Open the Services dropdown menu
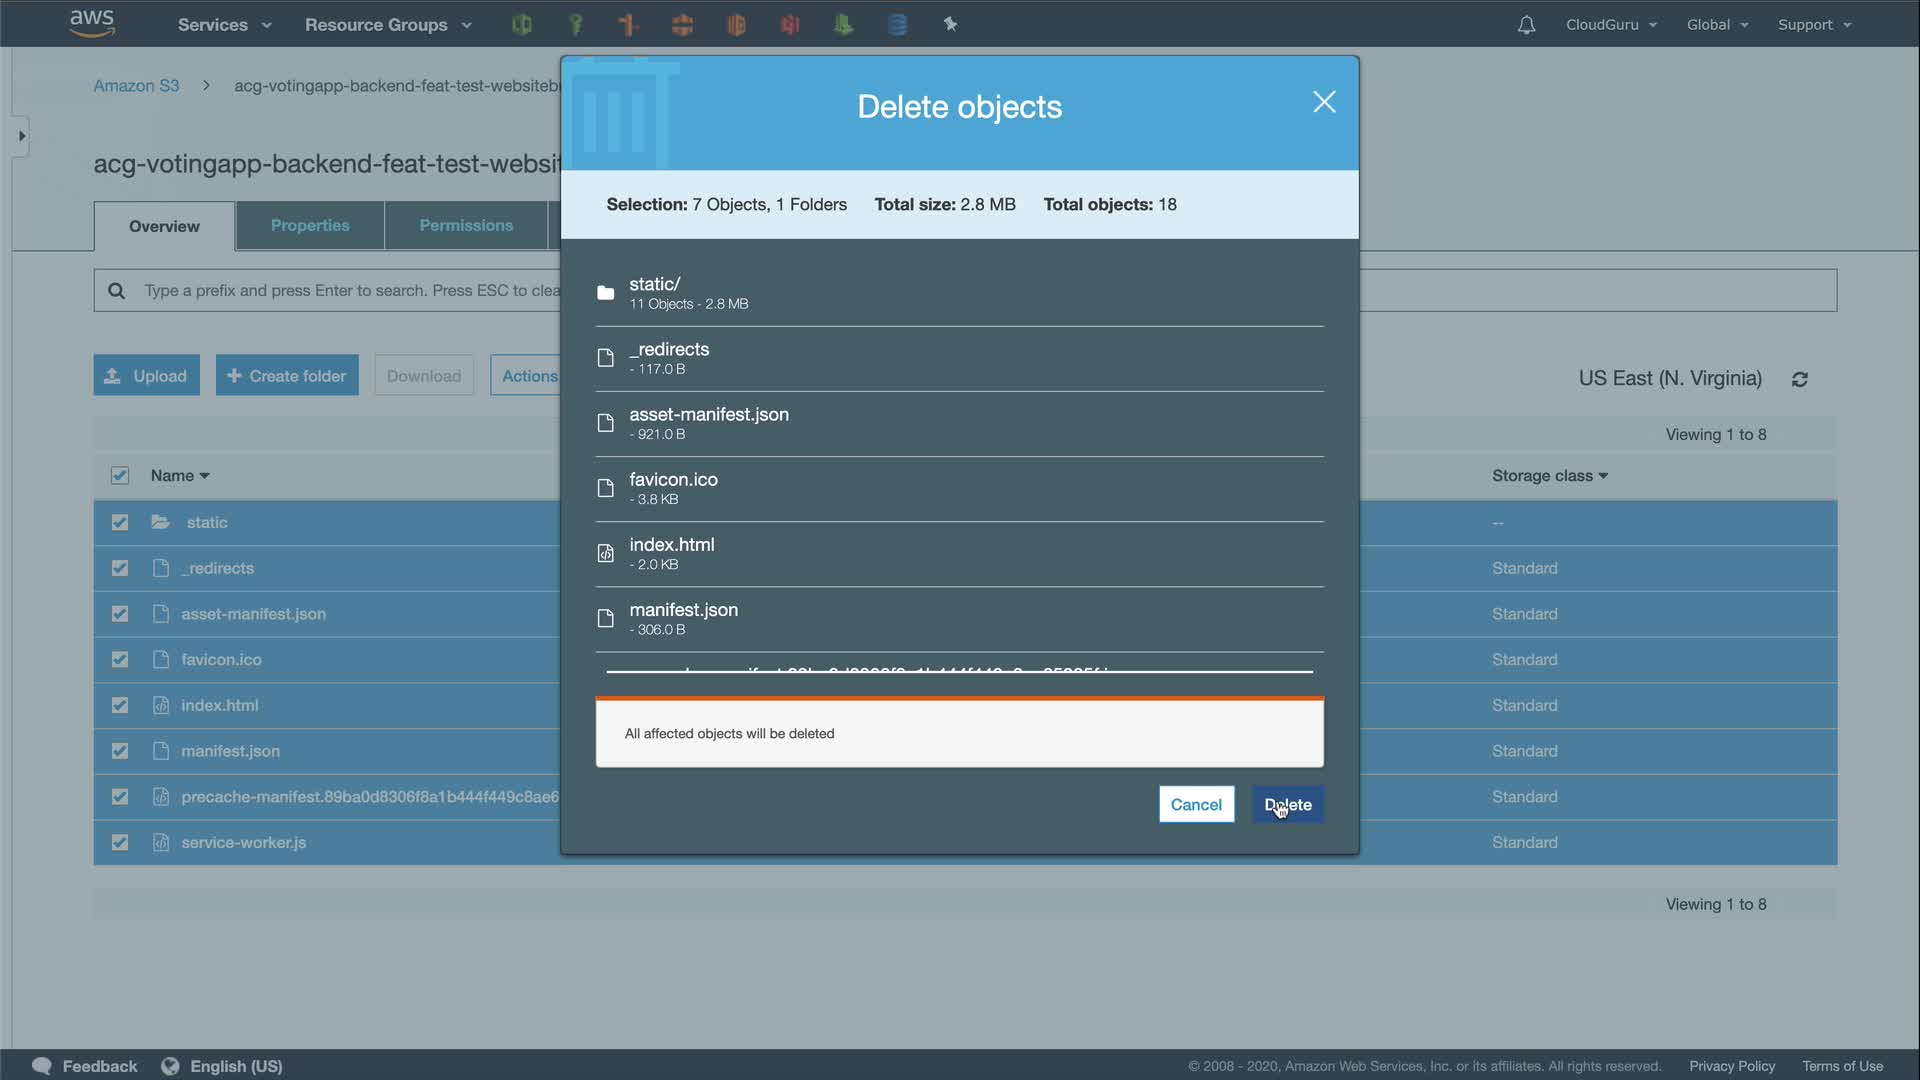This screenshot has height=1080, width=1920. [224, 25]
